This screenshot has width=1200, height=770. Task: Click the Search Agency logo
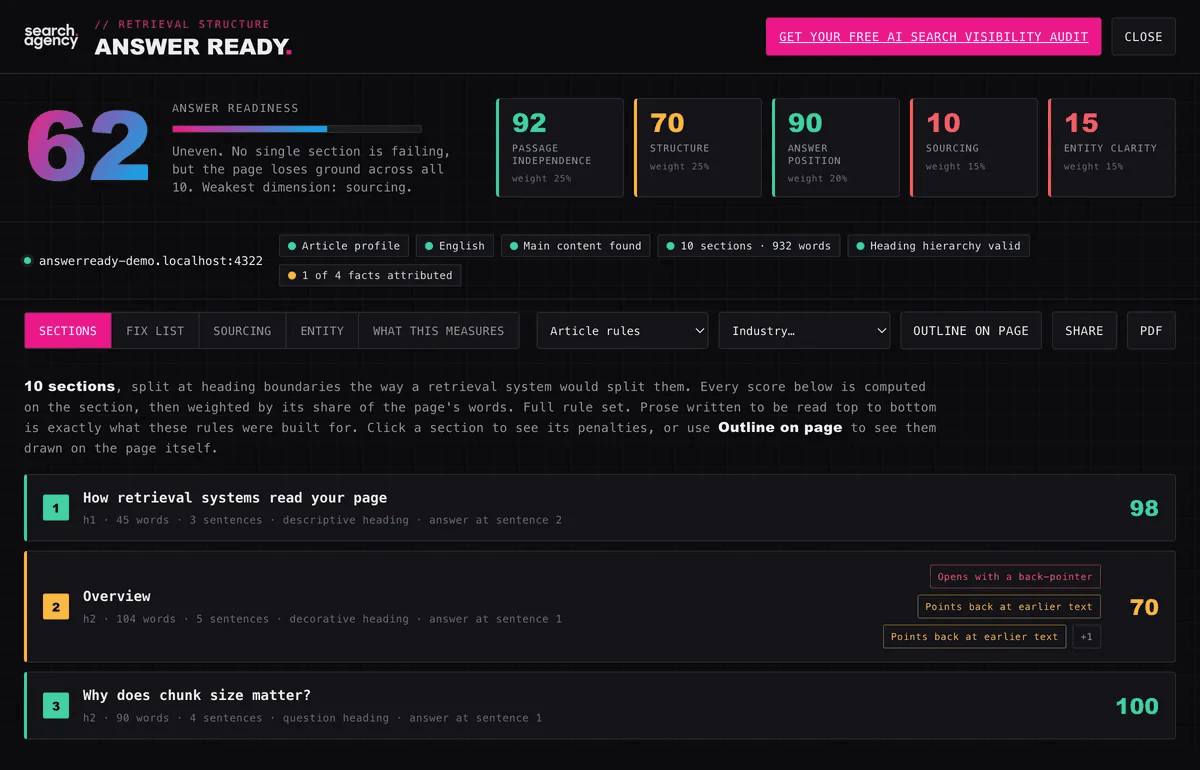point(50,37)
